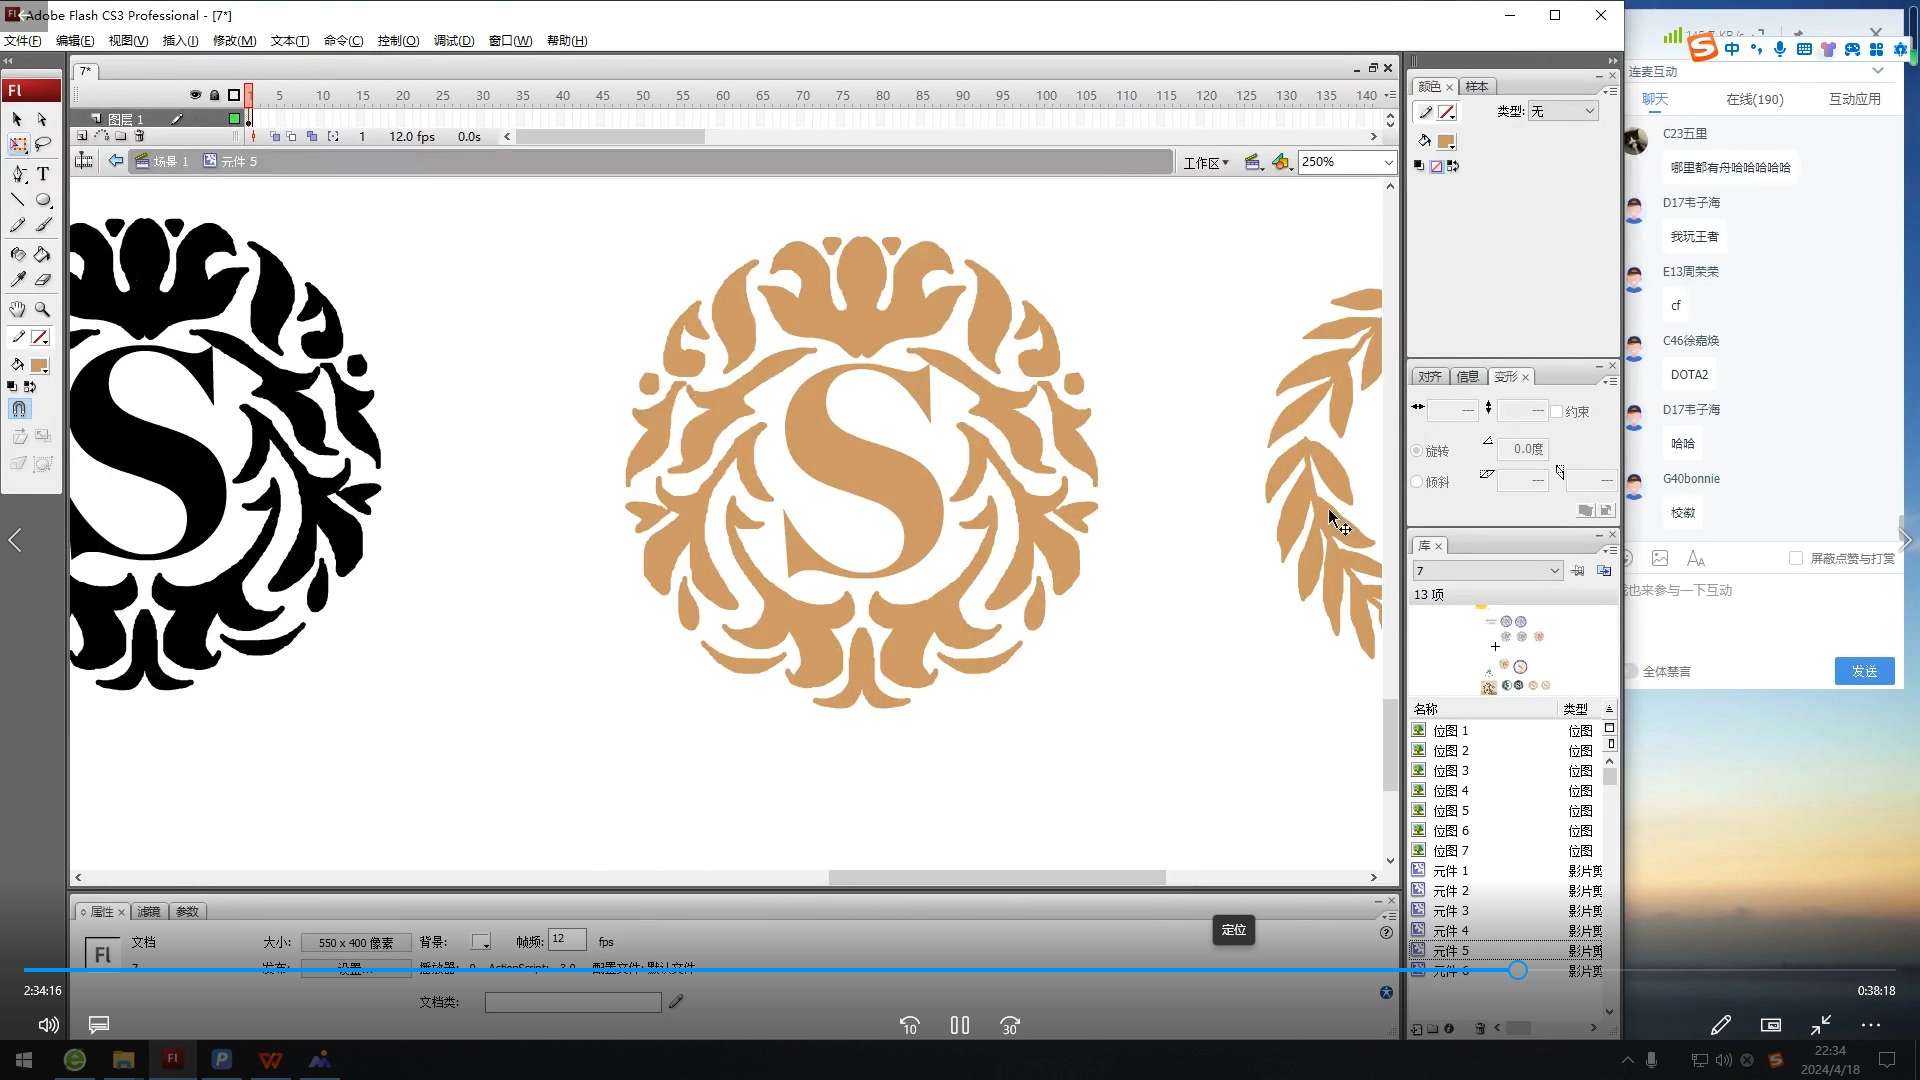Image resolution: width=1920 pixels, height=1080 pixels.
Task: Choose the Paint Bucket tool
Action: [42, 254]
